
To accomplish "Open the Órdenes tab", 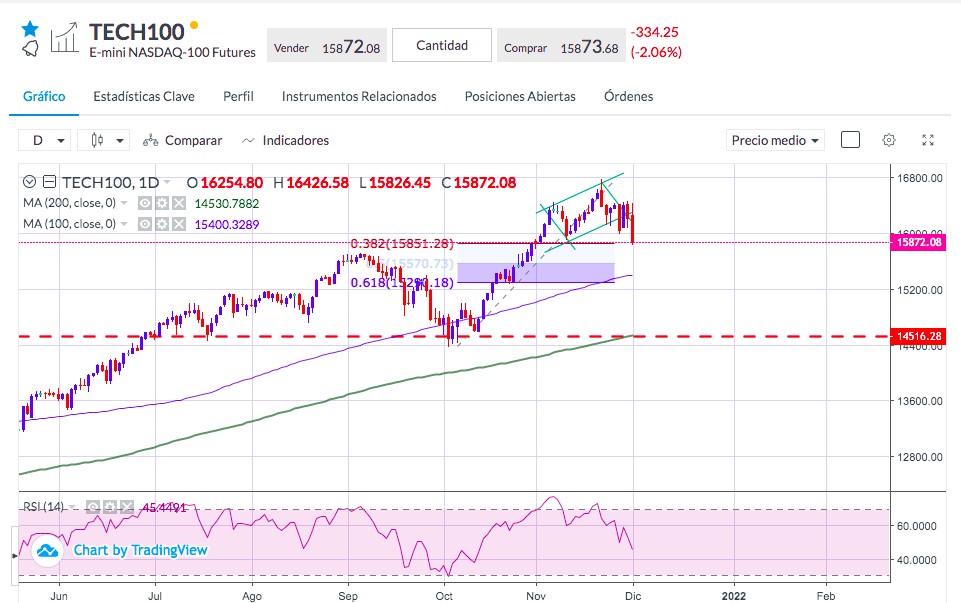I will click(x=629, y=96).
